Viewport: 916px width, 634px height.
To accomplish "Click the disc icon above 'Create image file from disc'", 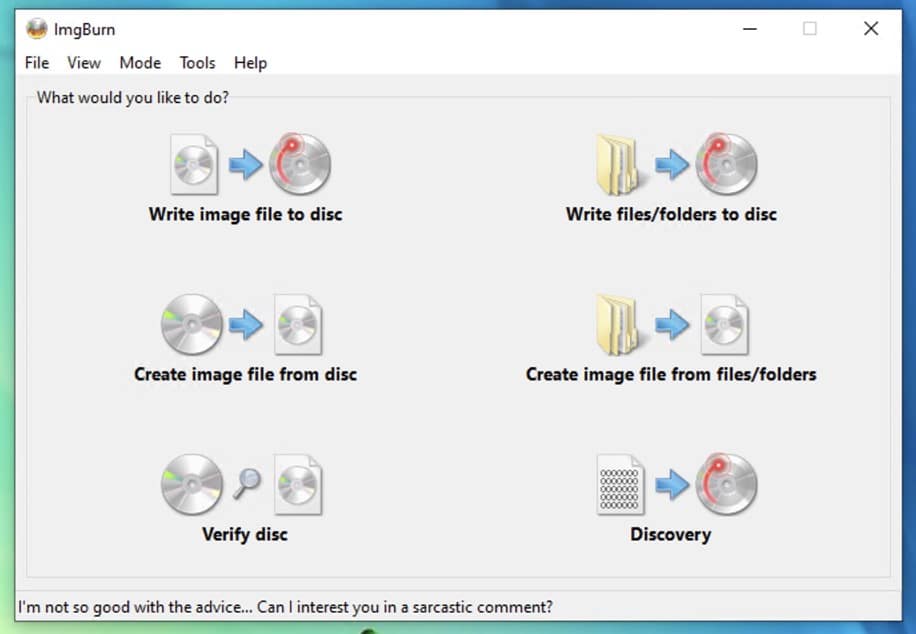I will click(x=192, y=324).
